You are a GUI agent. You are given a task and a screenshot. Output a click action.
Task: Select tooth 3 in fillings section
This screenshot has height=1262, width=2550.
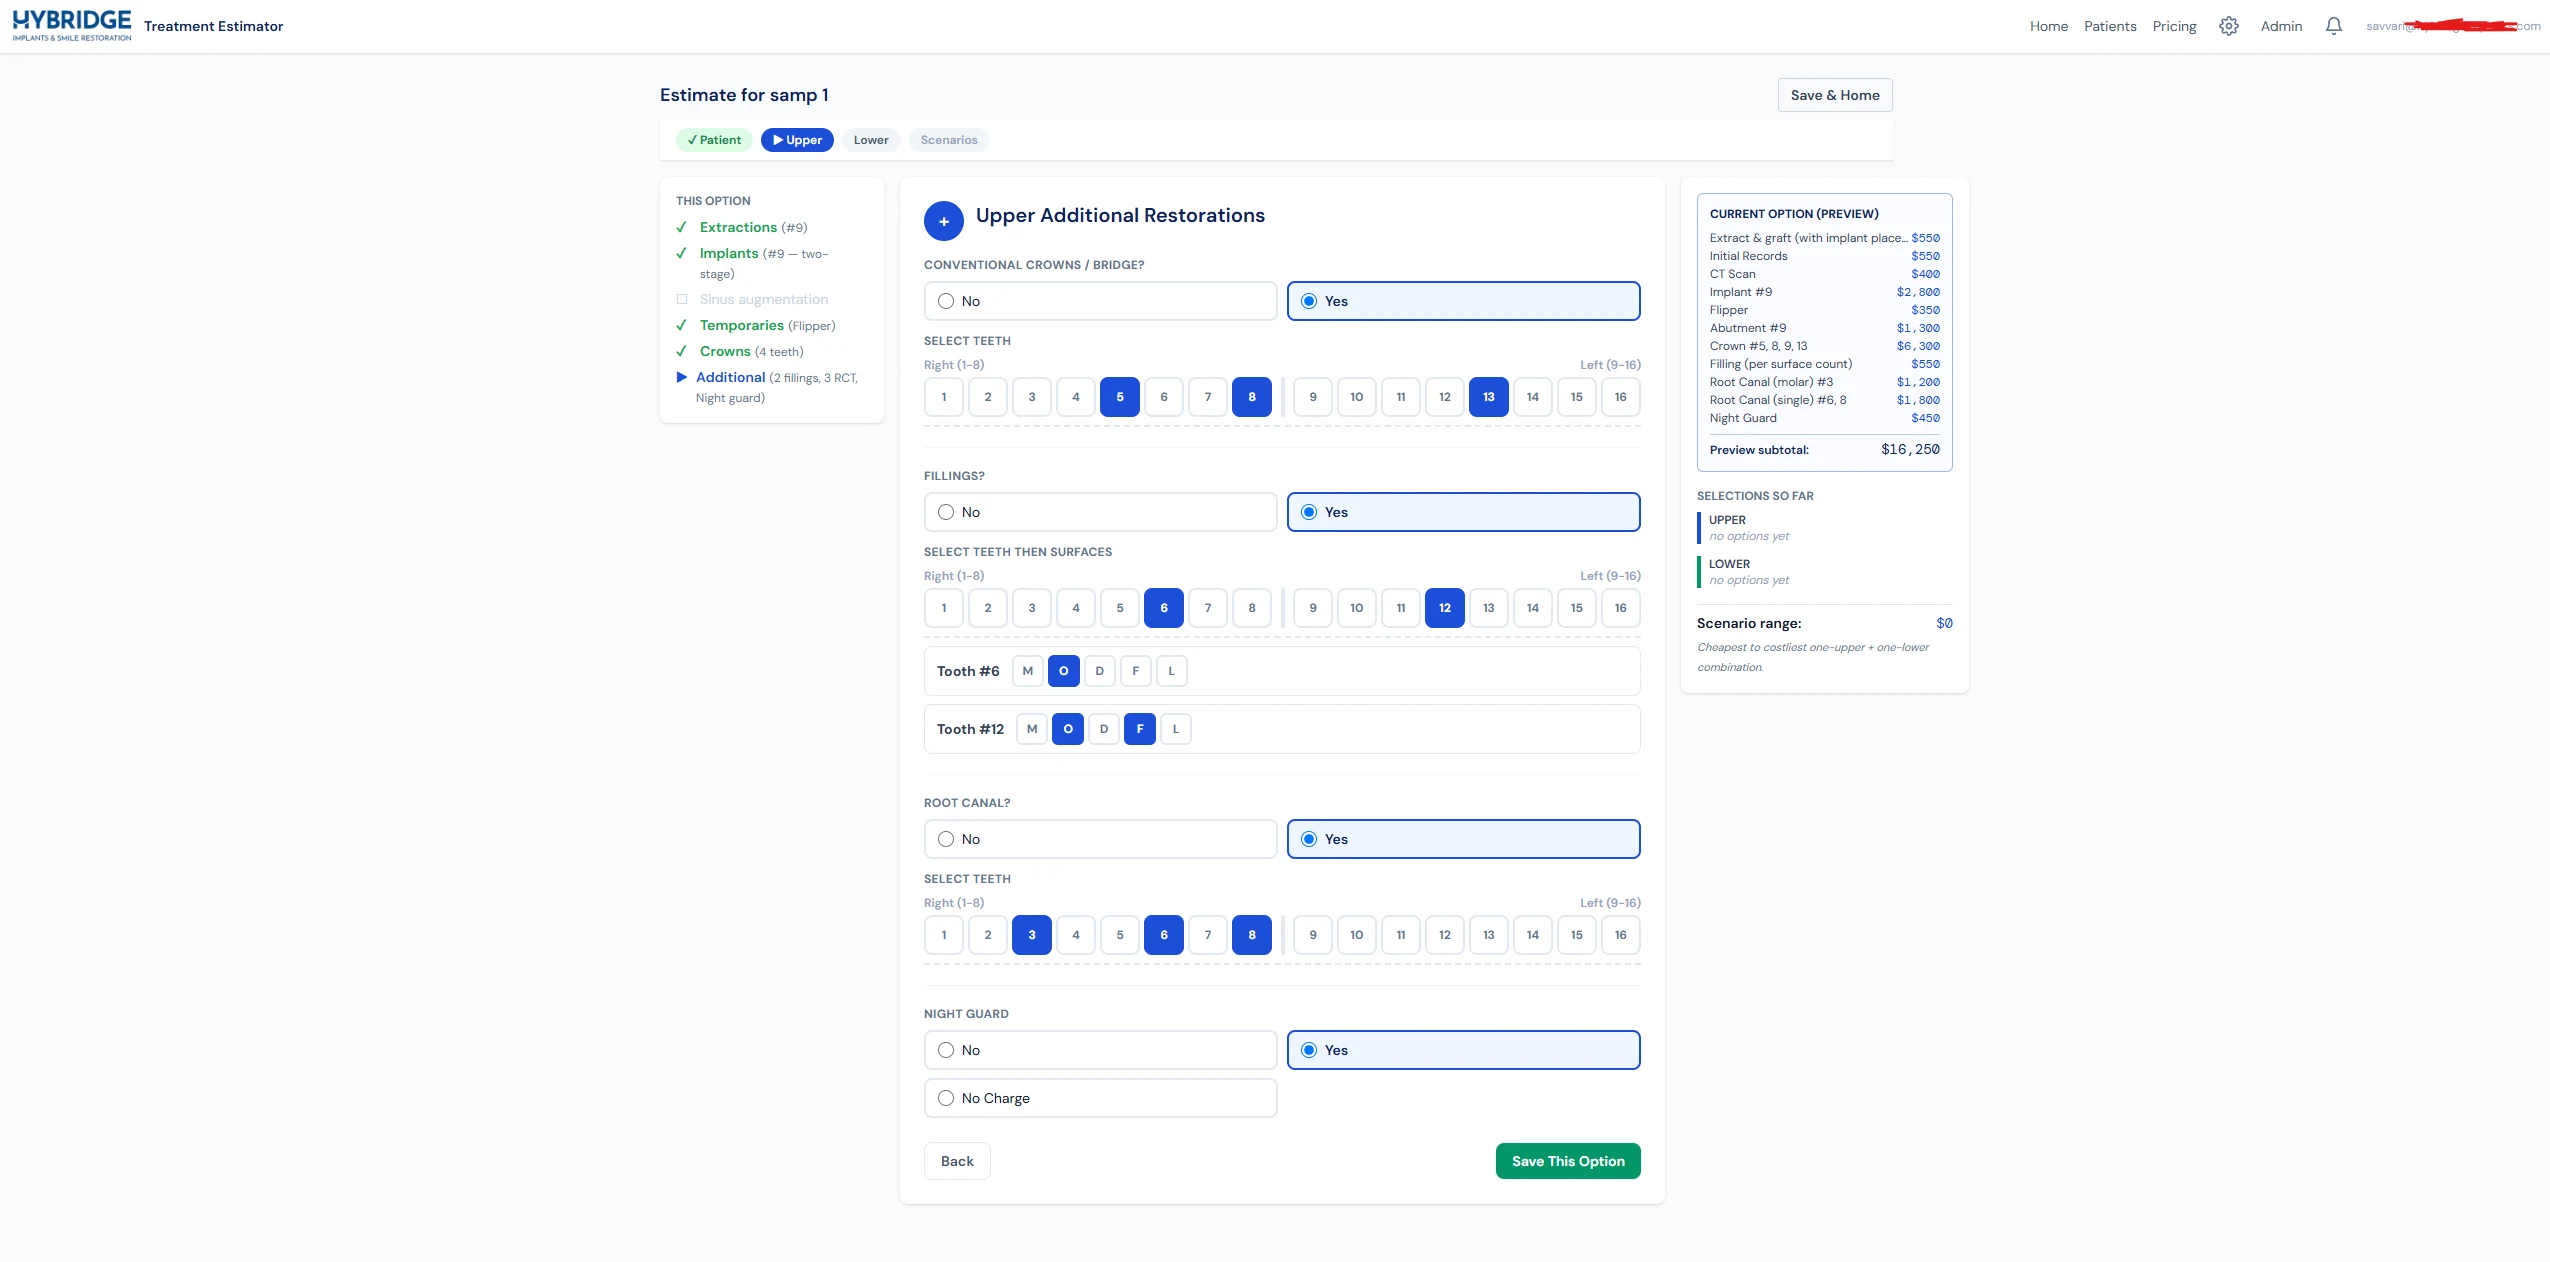(1032, 608)
